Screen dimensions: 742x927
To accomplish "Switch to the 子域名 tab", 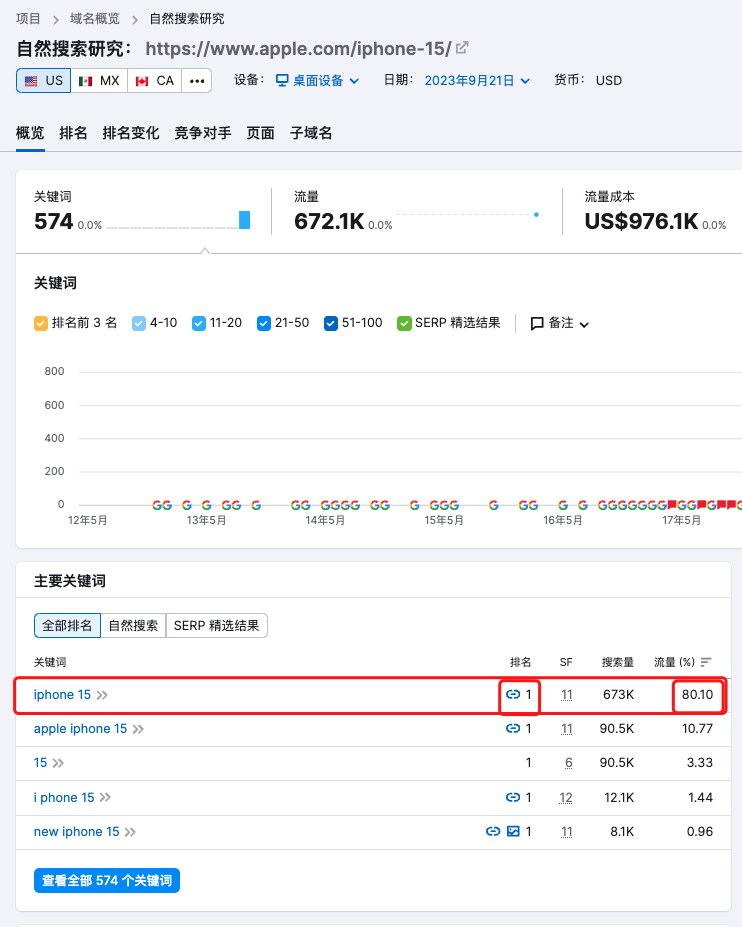I will pyautogui.click(x=311, y=133).
